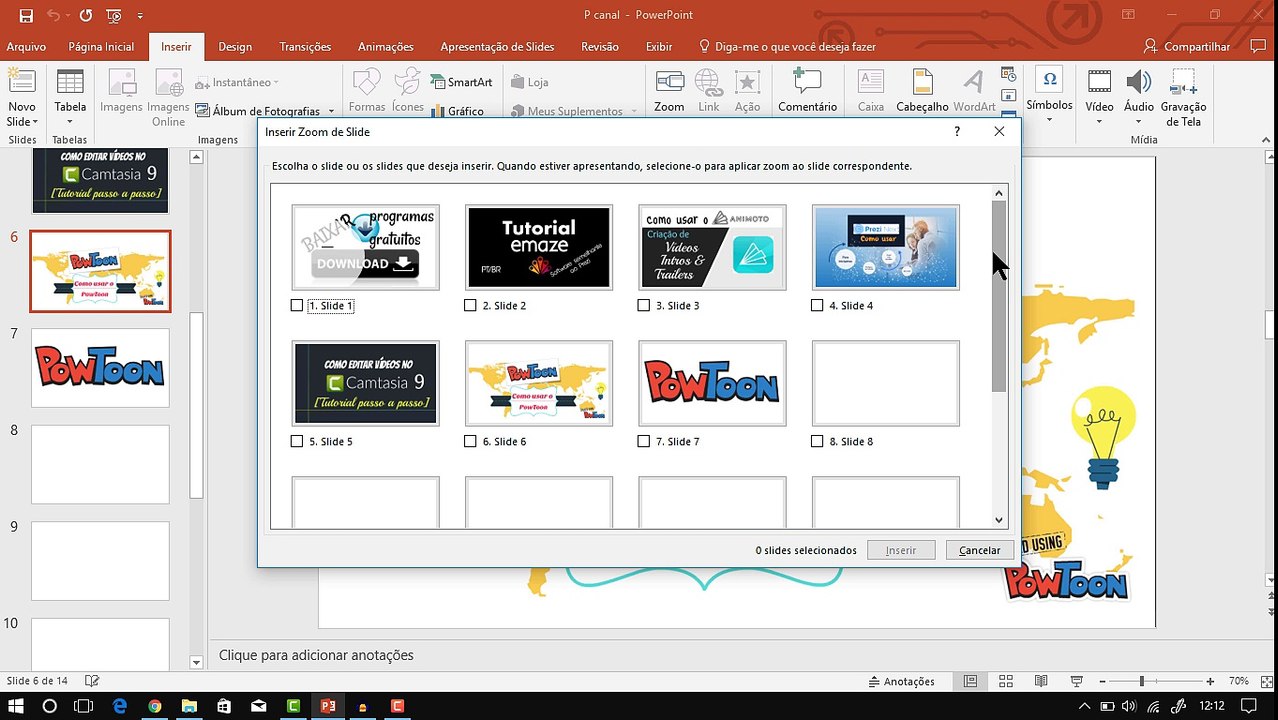Click the Cancelar button
1278x720 pixels.
(980, 550)
